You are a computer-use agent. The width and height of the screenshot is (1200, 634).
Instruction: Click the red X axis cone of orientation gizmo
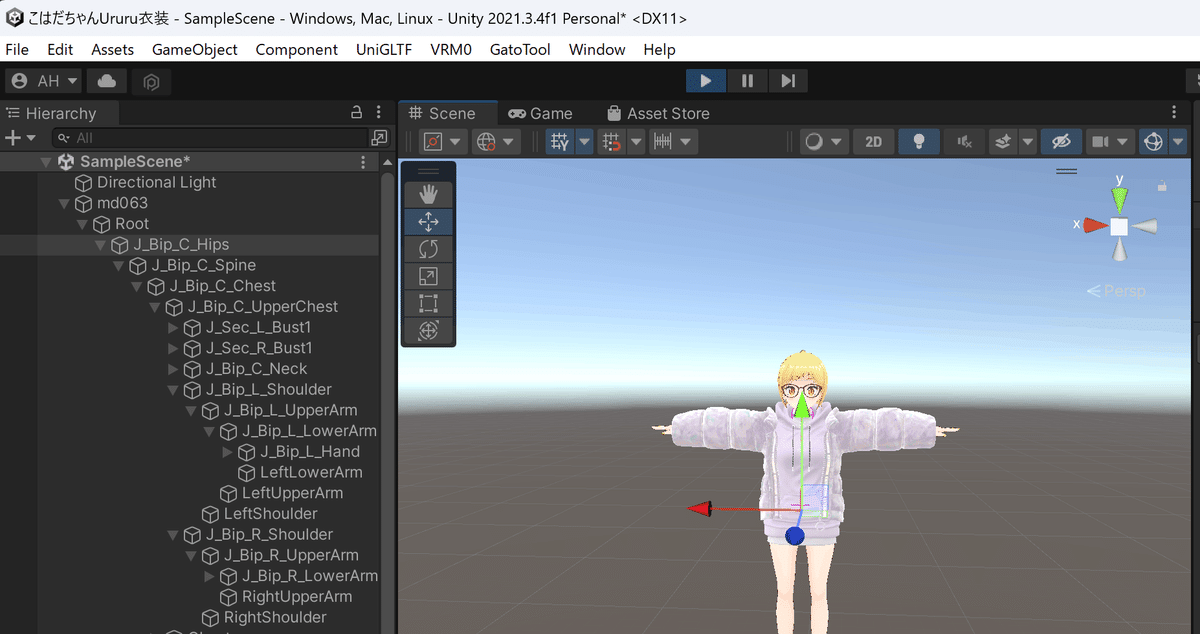click(1095, 225)
